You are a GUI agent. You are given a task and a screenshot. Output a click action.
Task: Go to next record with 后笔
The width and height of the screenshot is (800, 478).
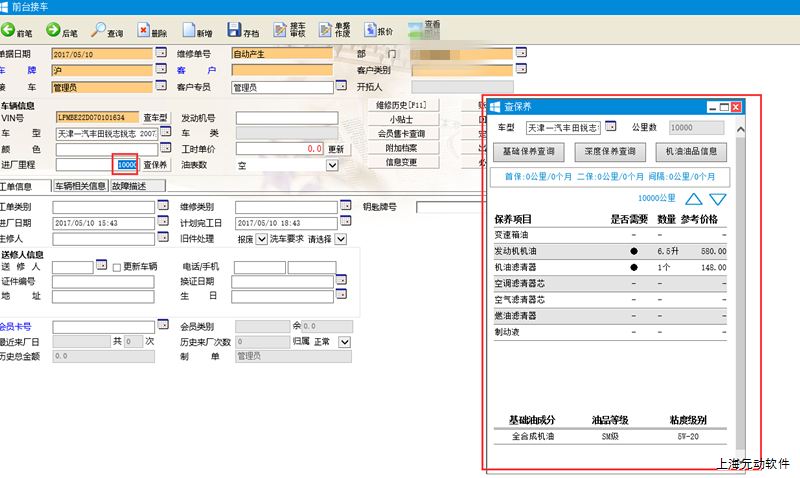click(60, 32)
